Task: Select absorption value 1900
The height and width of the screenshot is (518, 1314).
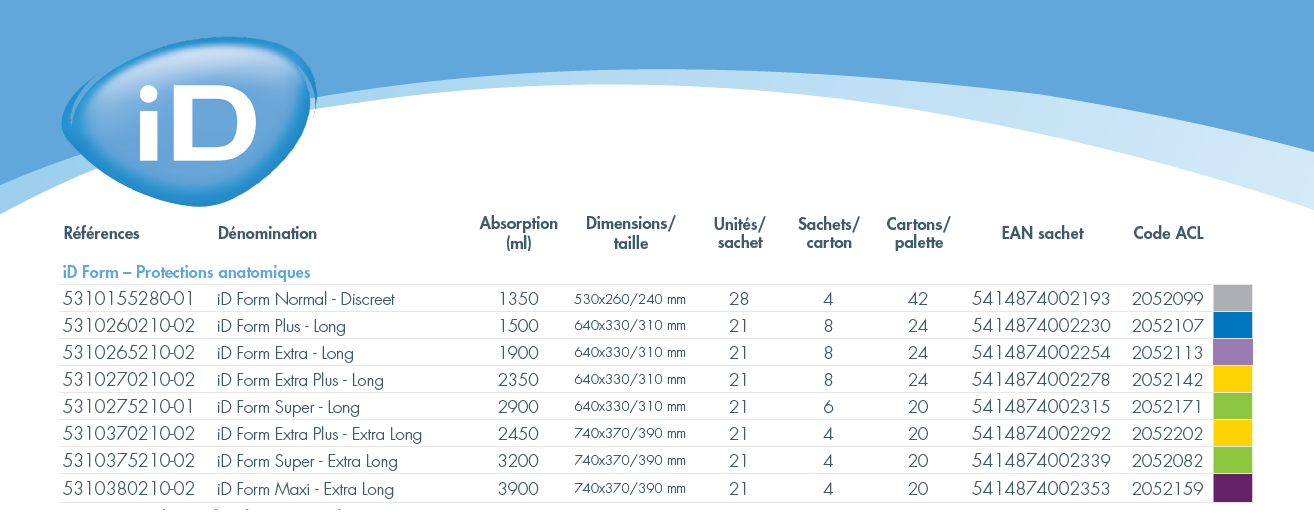Action: [519, 353]
